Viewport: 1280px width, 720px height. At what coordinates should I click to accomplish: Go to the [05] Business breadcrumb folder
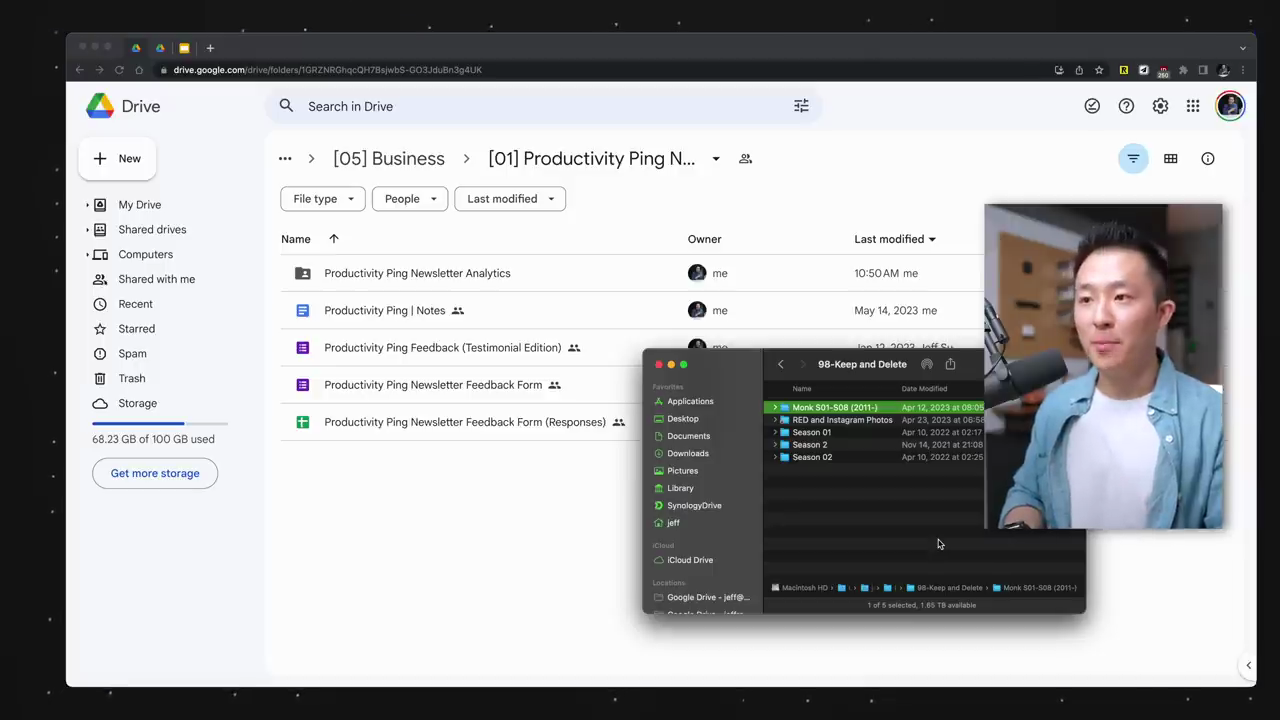(389, 159)
